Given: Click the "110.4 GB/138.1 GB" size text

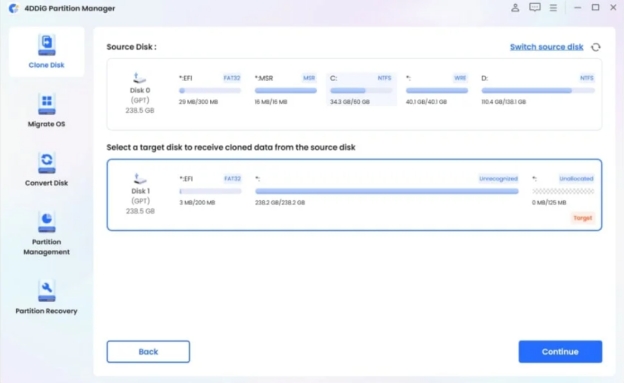Looking at the screenshot, I should (x=503, y=102).
